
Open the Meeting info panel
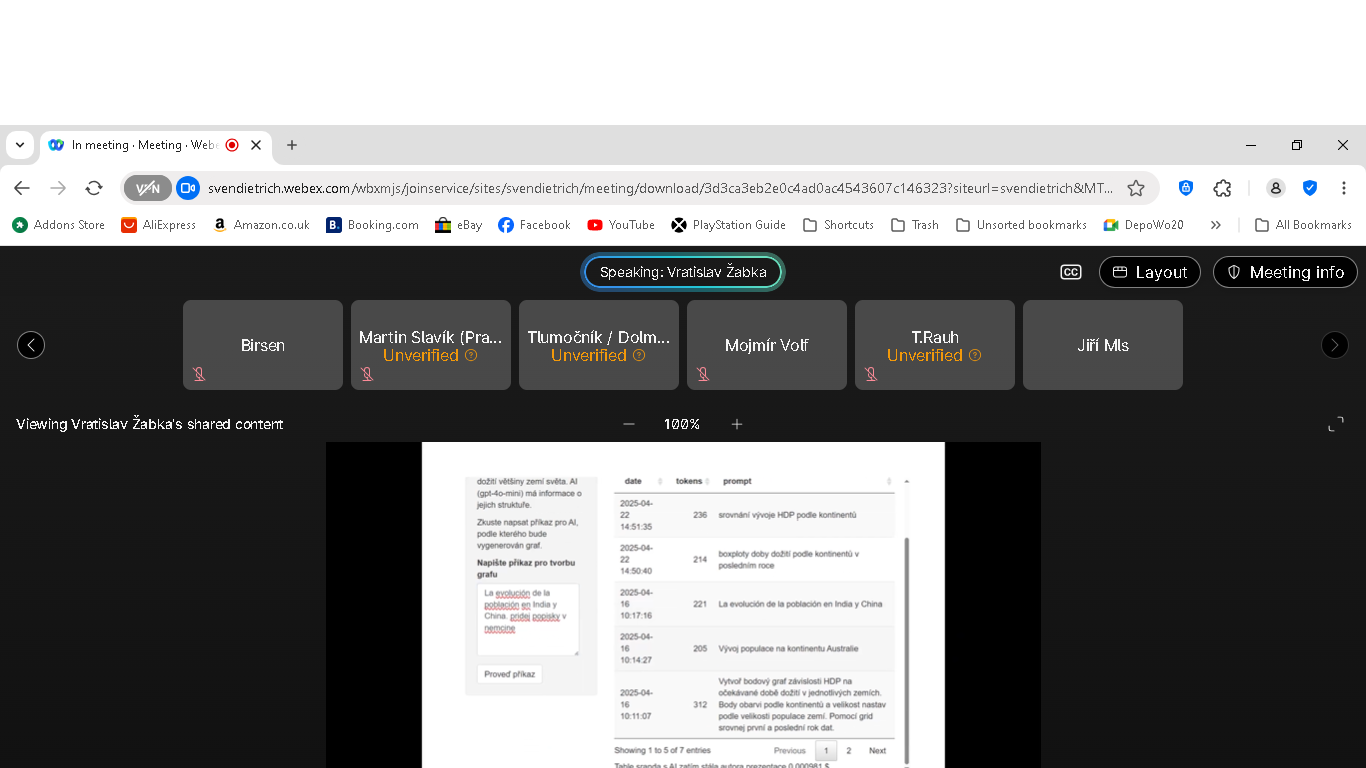point(1285,272)
